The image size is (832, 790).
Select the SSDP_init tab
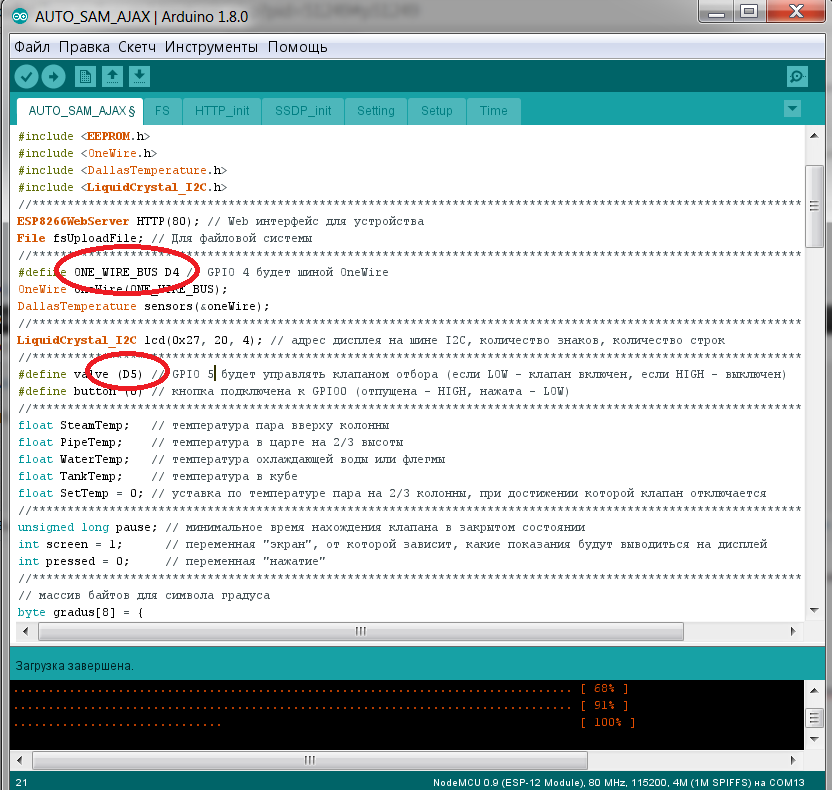pos(303,111)
